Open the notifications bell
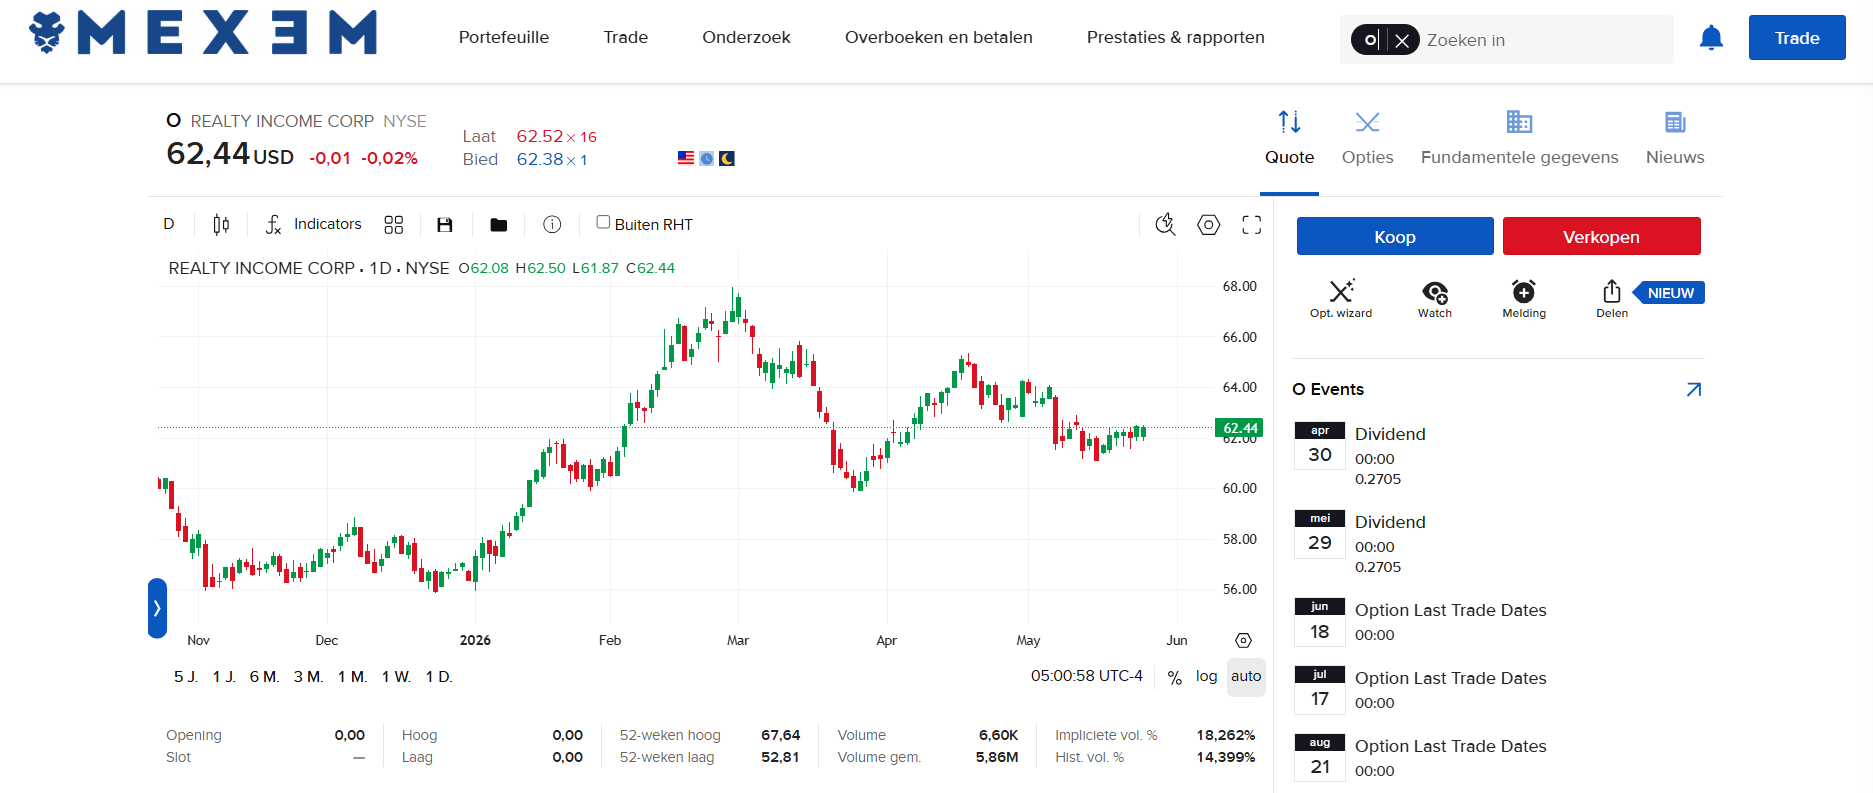Viewport: 1873px width, 793px height. pyautogui.click(x=1711, y=38)
